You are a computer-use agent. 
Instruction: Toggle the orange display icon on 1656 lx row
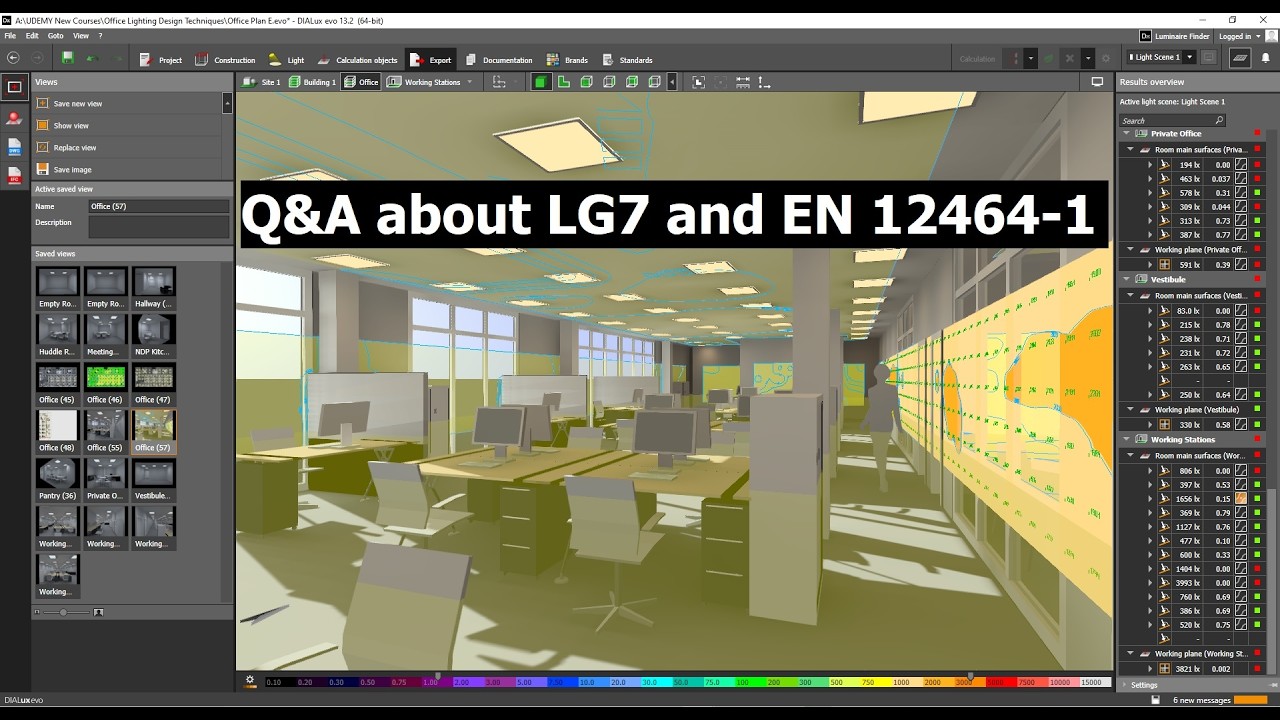coord(1241,498)
